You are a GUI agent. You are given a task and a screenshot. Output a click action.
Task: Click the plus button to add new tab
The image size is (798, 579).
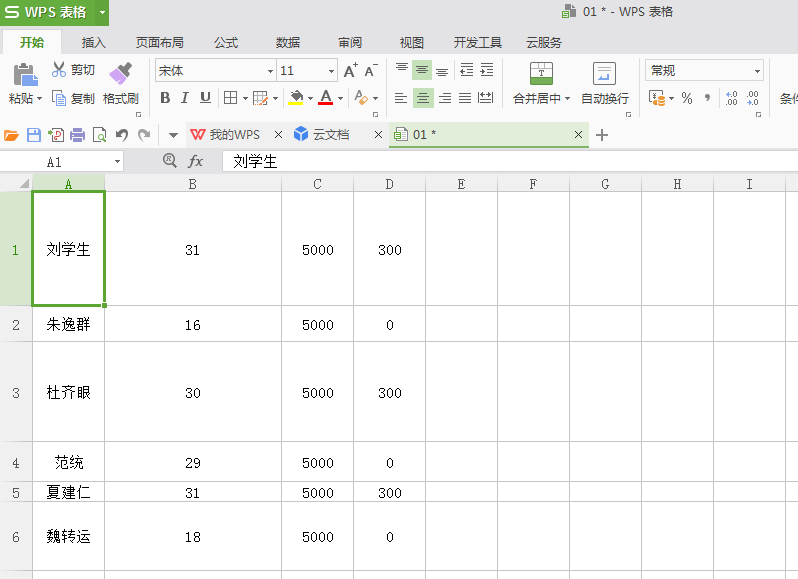[x=602, y=135]
